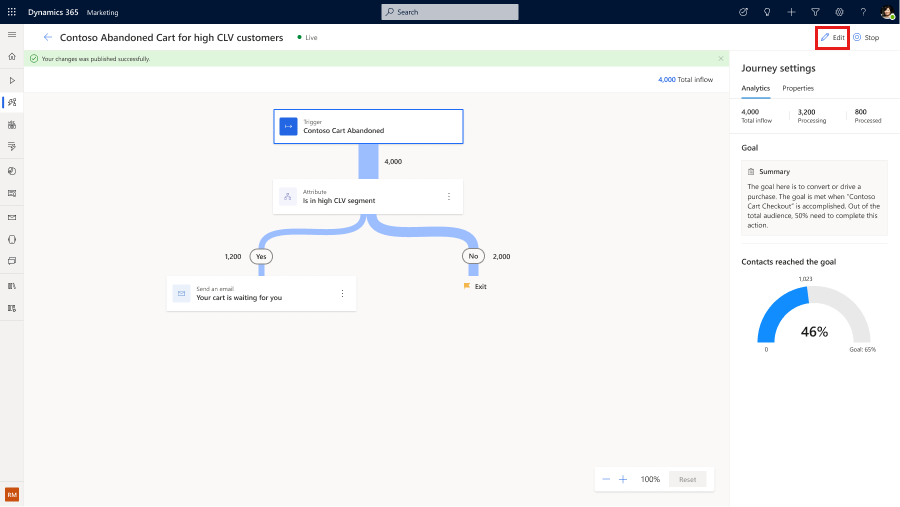Open the play arrow sidebar icon

click(x=11, y=80)
